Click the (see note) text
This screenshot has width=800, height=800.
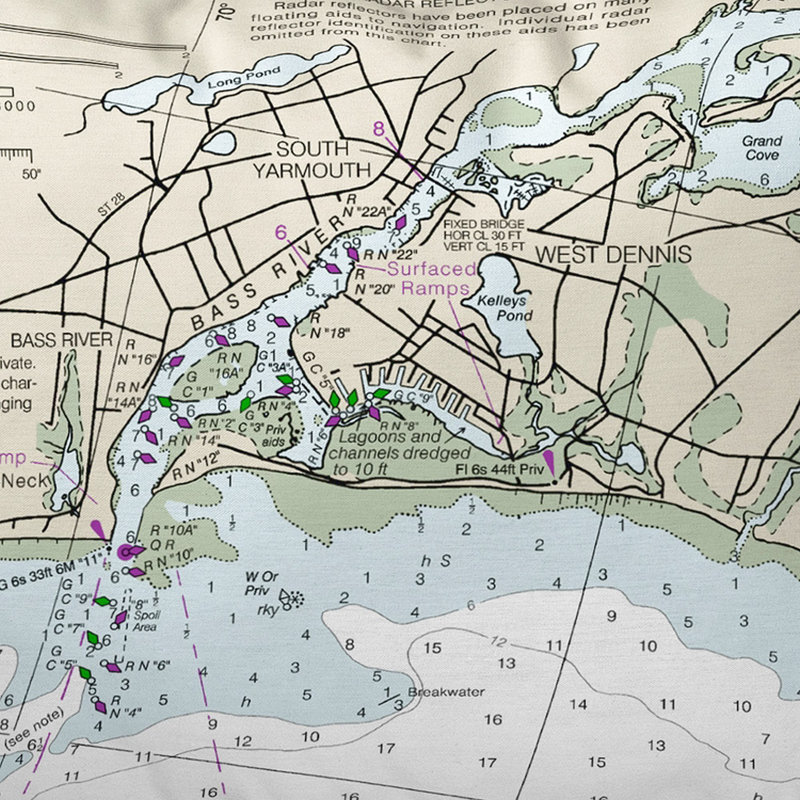[x=34, y=728]
